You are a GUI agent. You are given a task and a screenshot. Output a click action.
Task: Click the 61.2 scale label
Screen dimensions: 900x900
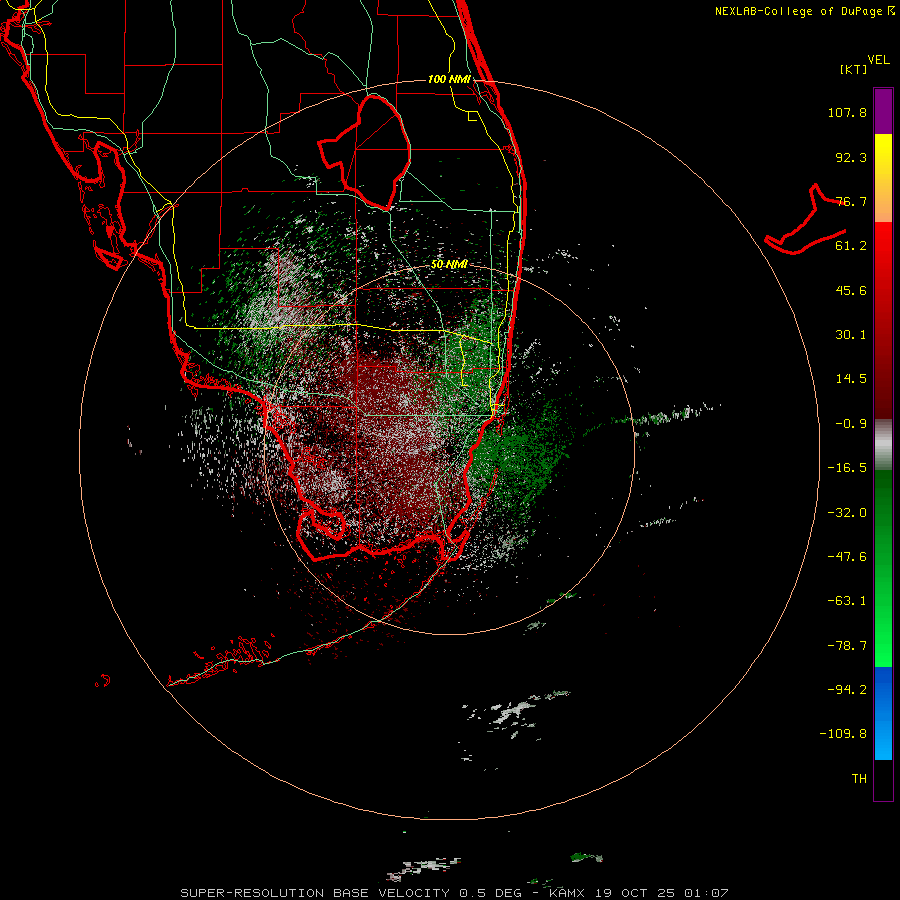coord(851,246)
